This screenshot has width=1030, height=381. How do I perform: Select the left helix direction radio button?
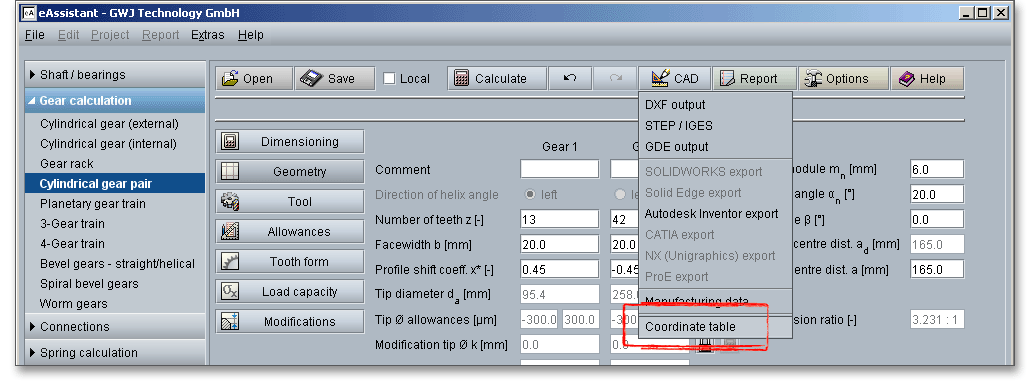tap(530, 194)
